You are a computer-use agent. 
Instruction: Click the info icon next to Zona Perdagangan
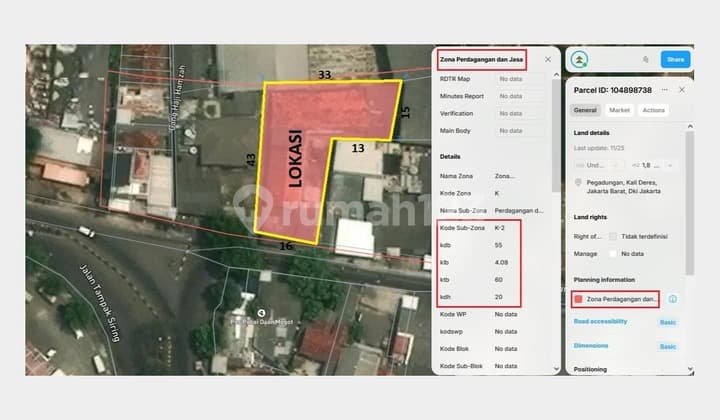[672, 299]
